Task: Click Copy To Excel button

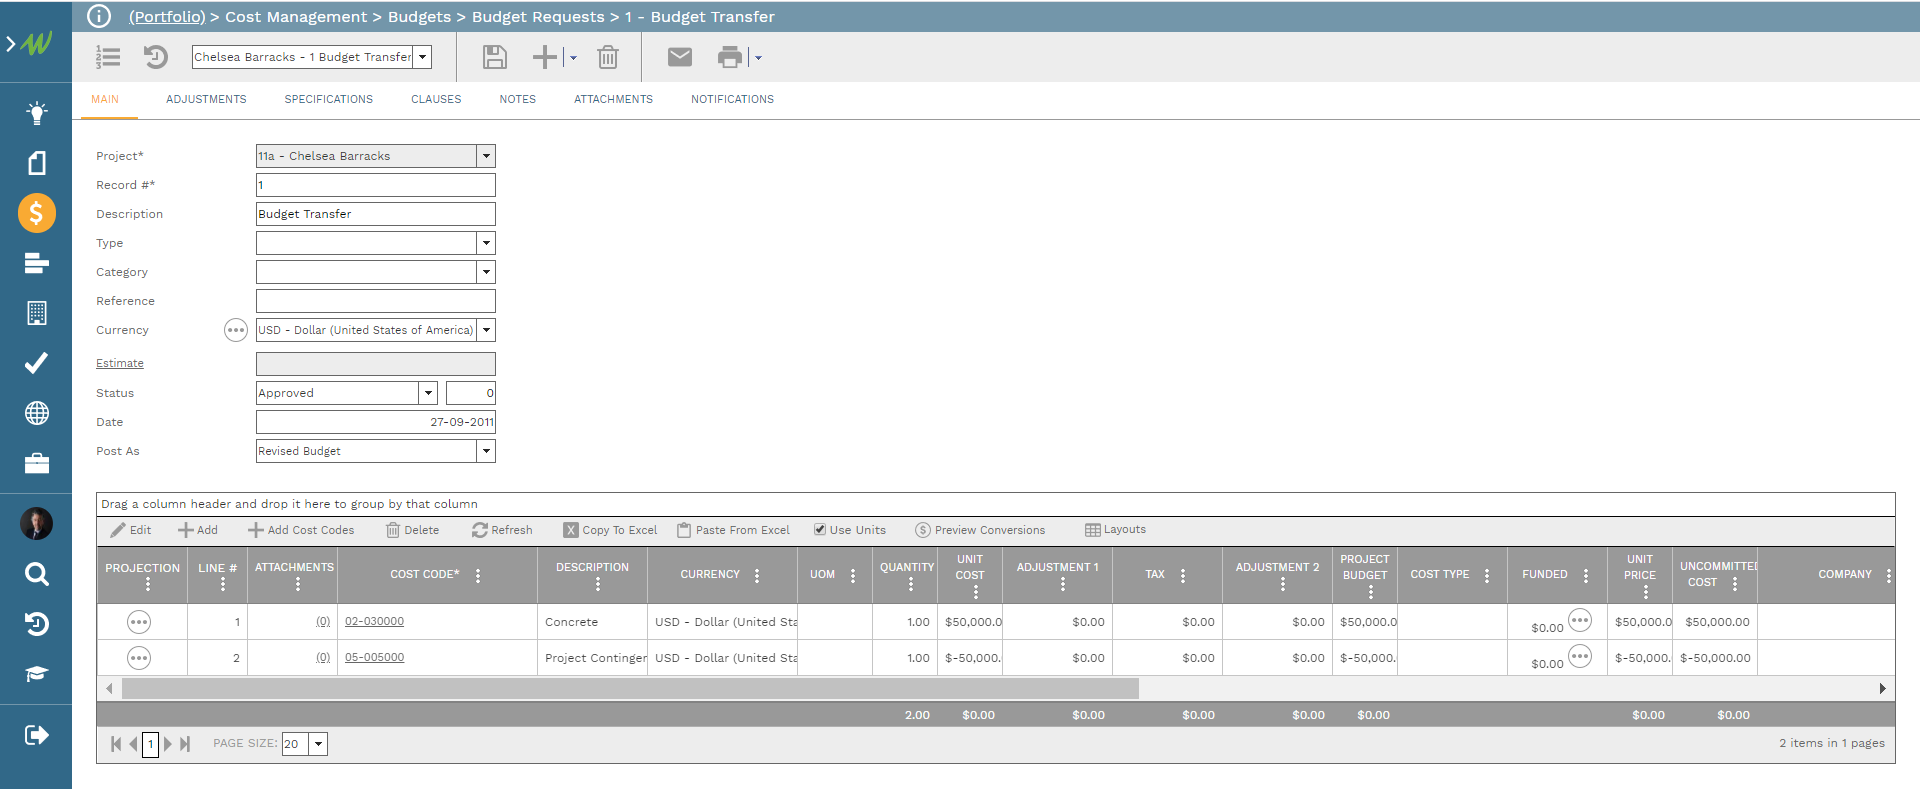Action: coord(610,530)
